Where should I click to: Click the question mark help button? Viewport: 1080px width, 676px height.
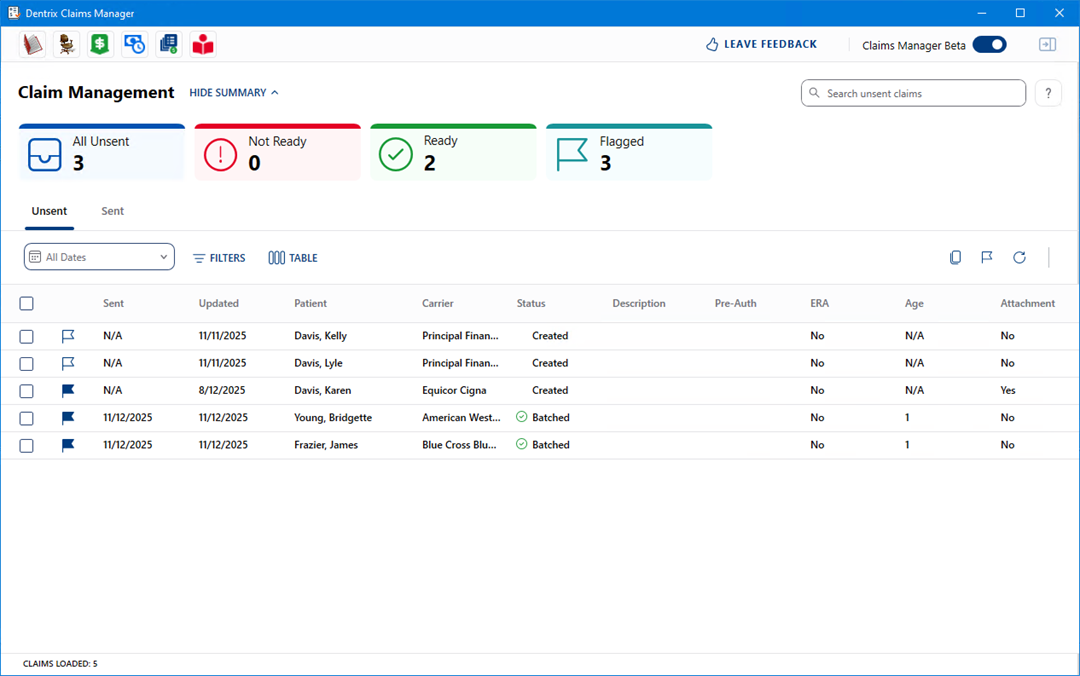pyautogui.click(x=1048, y=93)
